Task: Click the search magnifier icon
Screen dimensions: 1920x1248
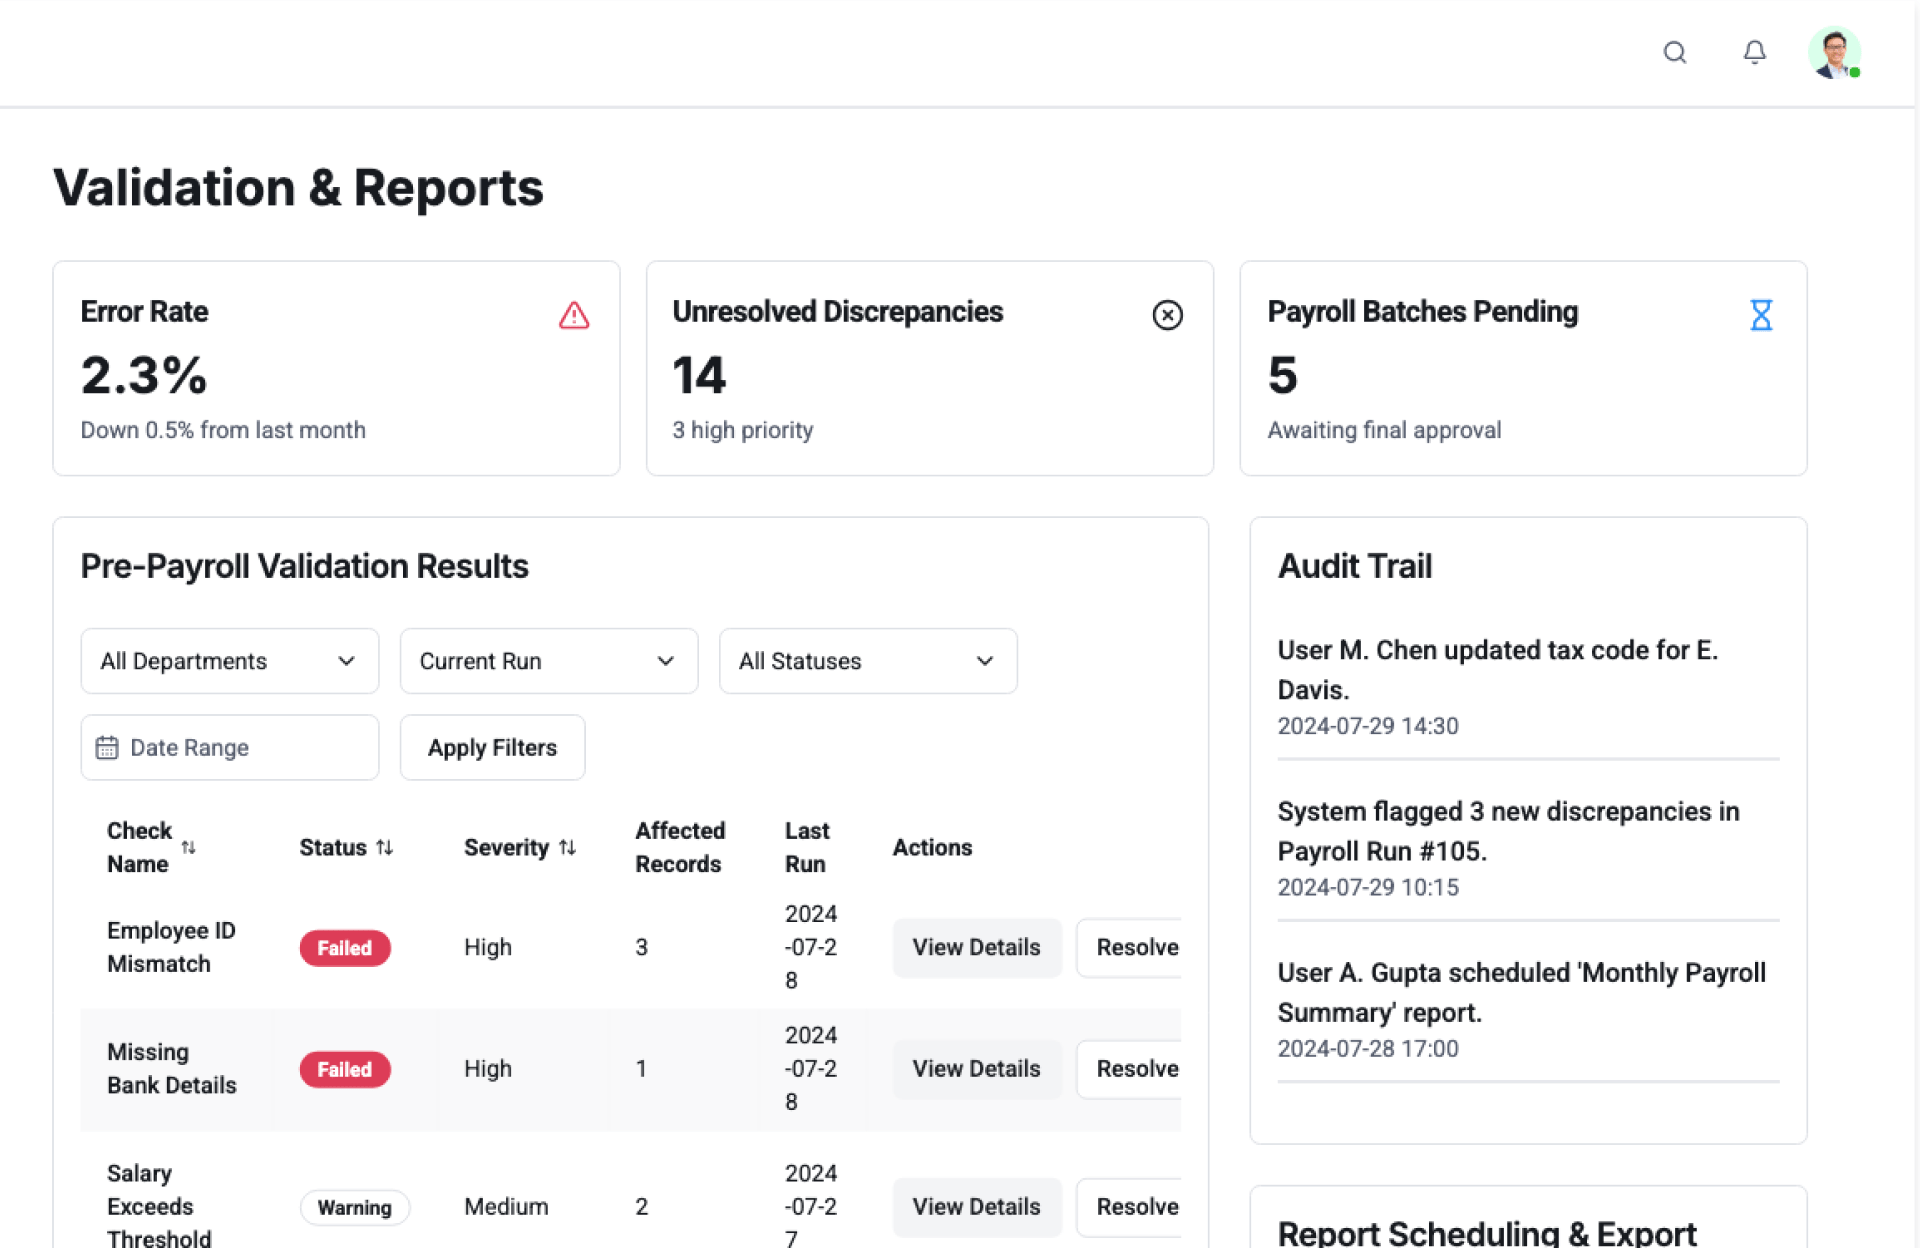Action: point(1674,53)
